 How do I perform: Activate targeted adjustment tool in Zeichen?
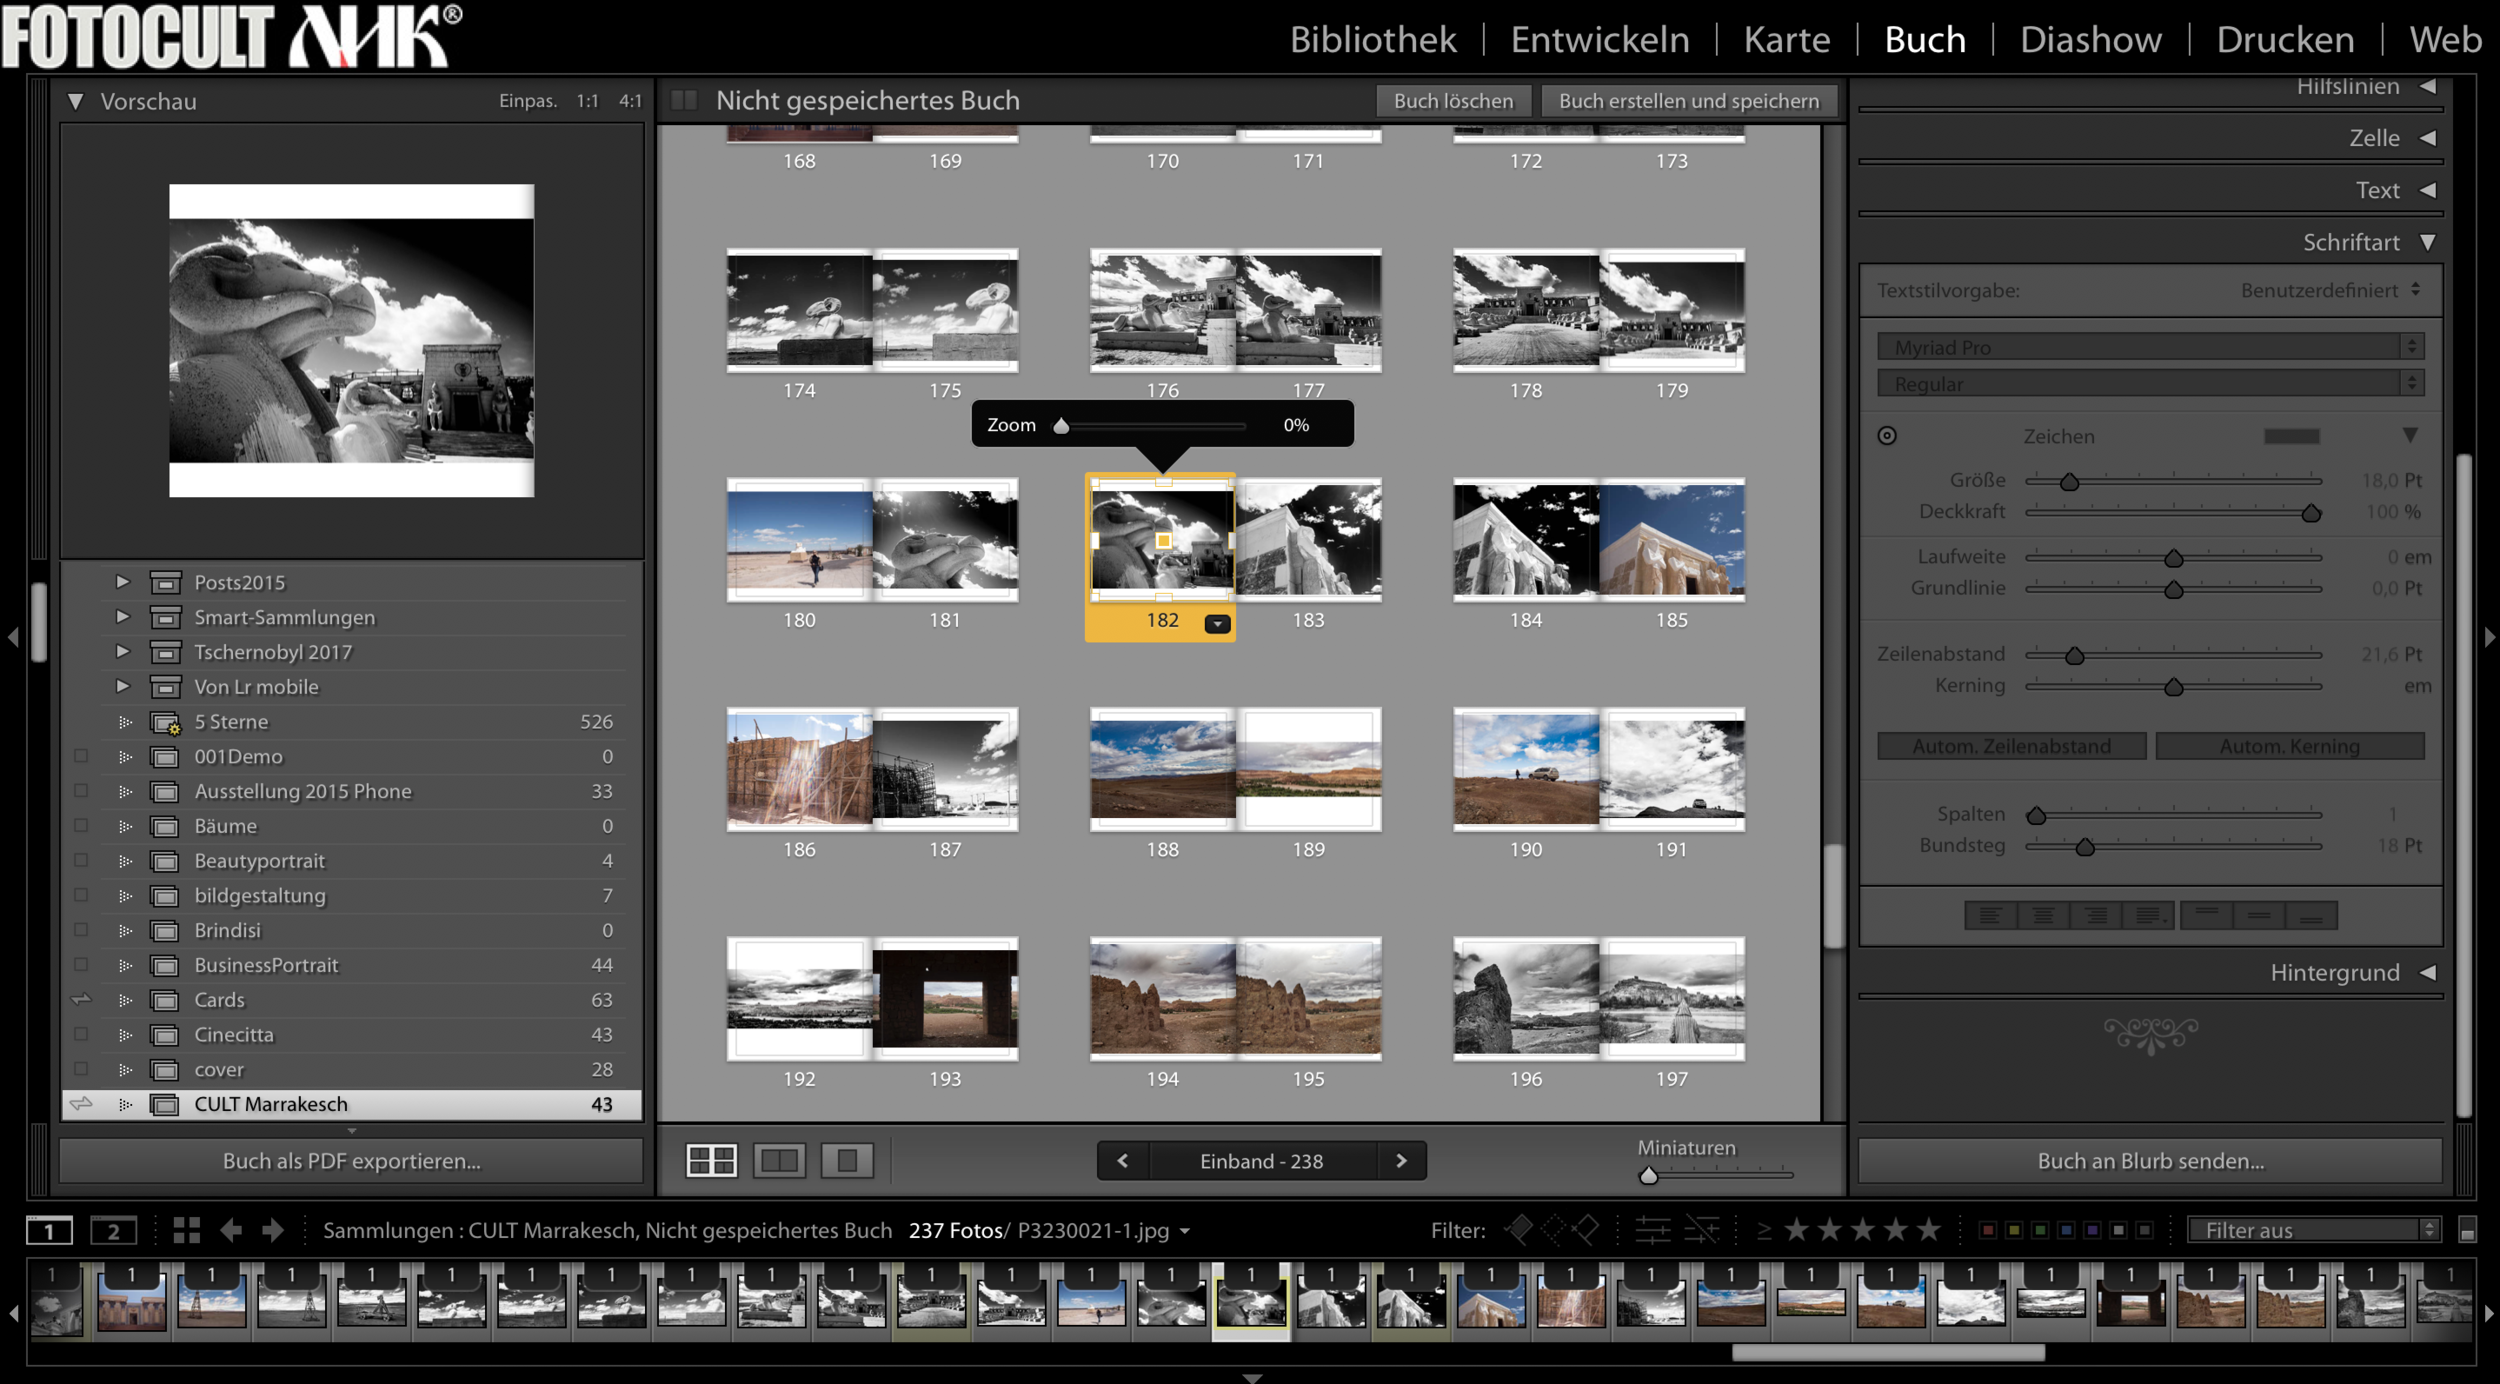1887,436
